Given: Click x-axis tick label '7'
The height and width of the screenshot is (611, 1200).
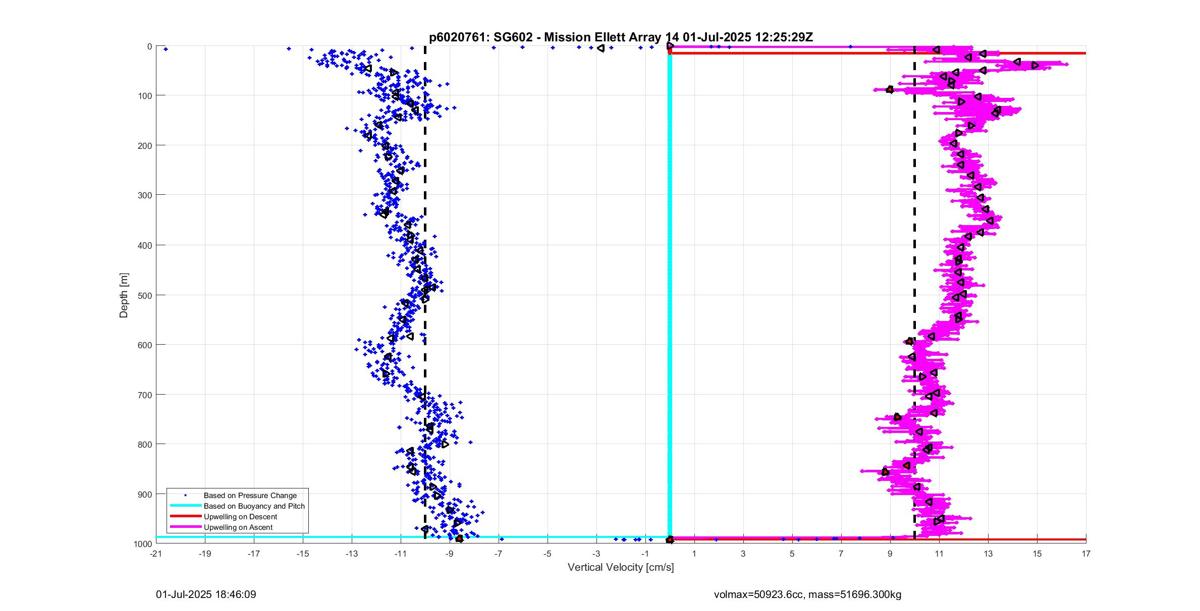Looking at the screenshot, I should point(842,553).
